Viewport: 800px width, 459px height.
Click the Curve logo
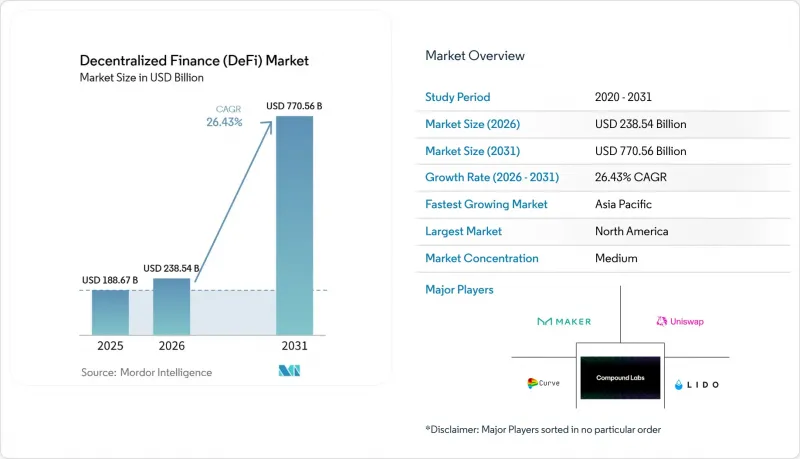coord(543,383)
